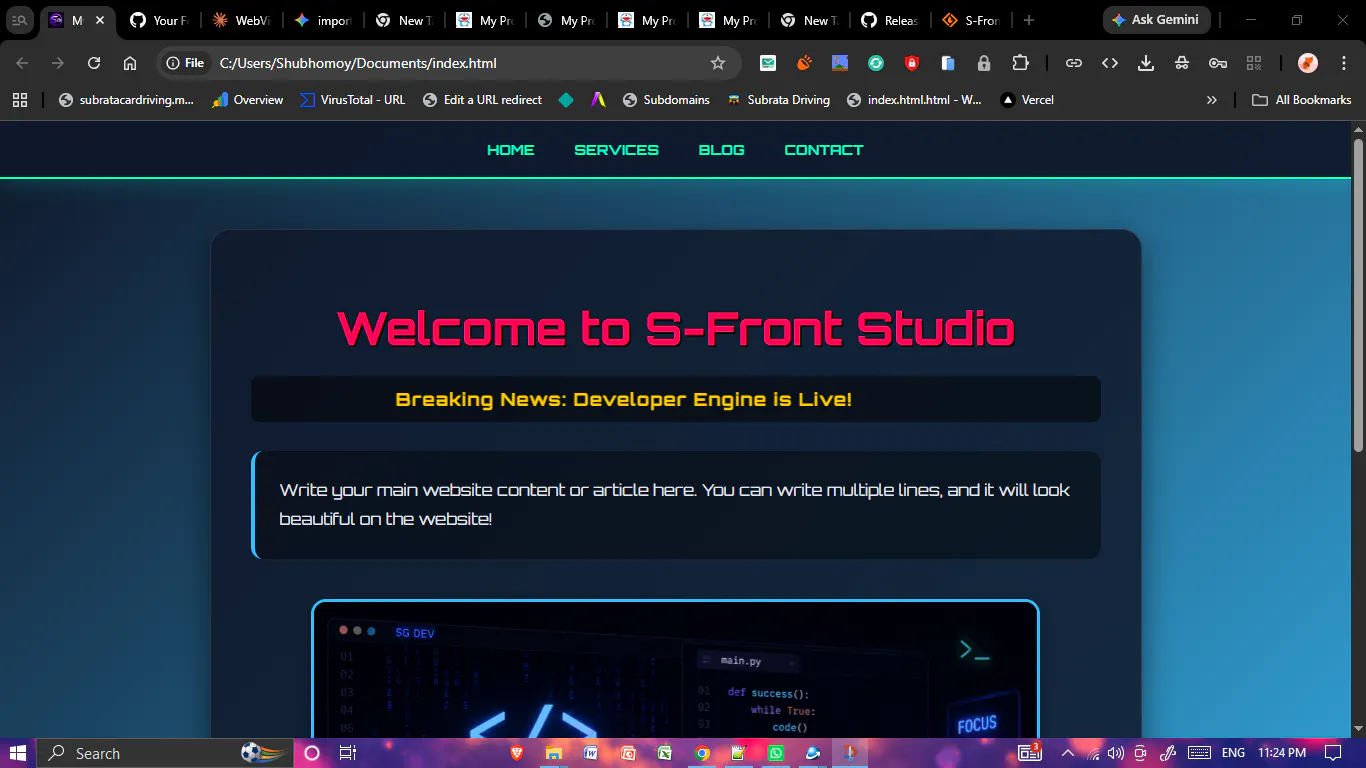
Task: Open the Chrome profile avatar
Action: tap(1308, 63)
